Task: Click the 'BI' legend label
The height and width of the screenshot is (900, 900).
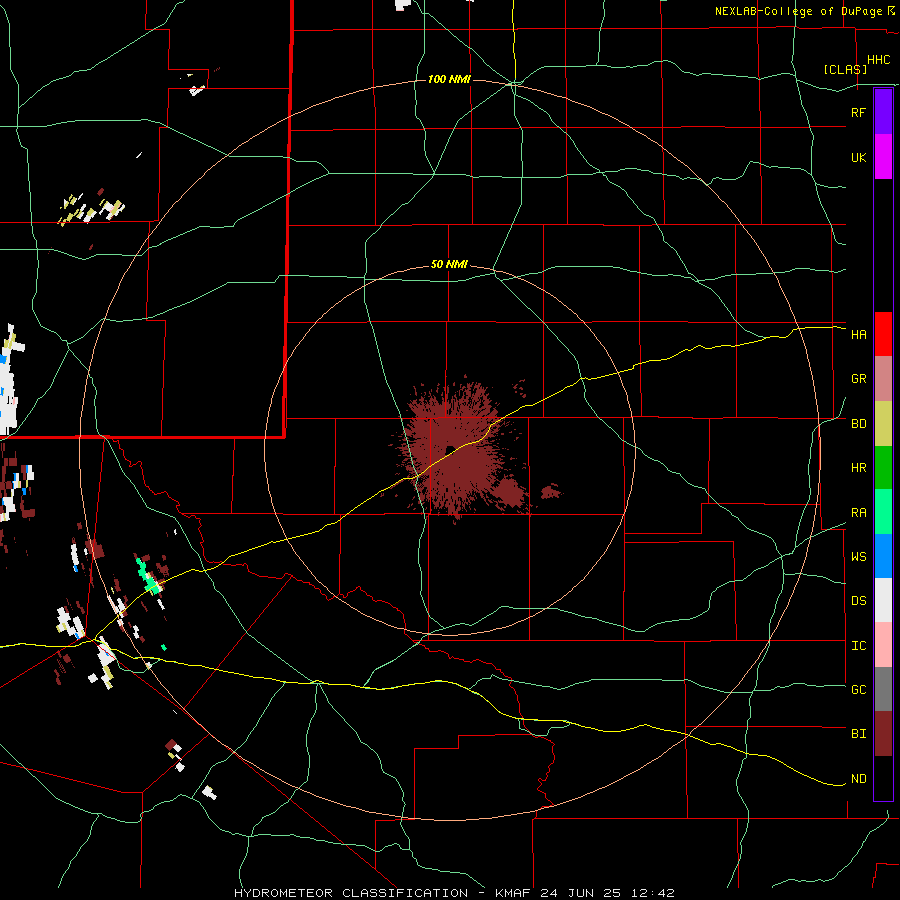Action: tap(858, 734)
